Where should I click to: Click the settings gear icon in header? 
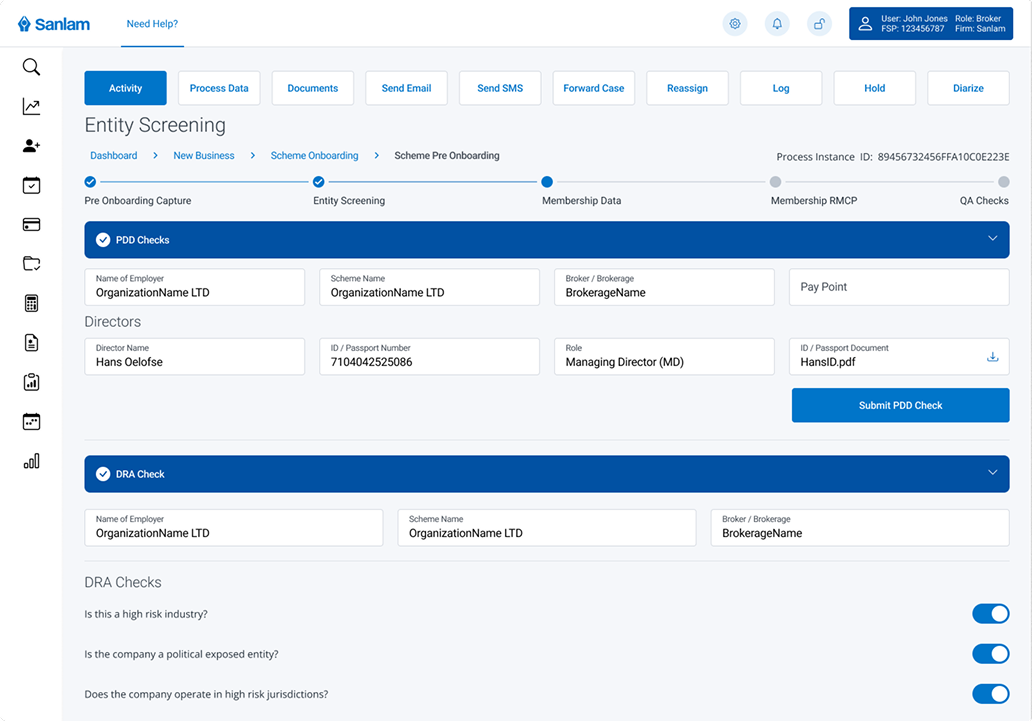(735, 24)
